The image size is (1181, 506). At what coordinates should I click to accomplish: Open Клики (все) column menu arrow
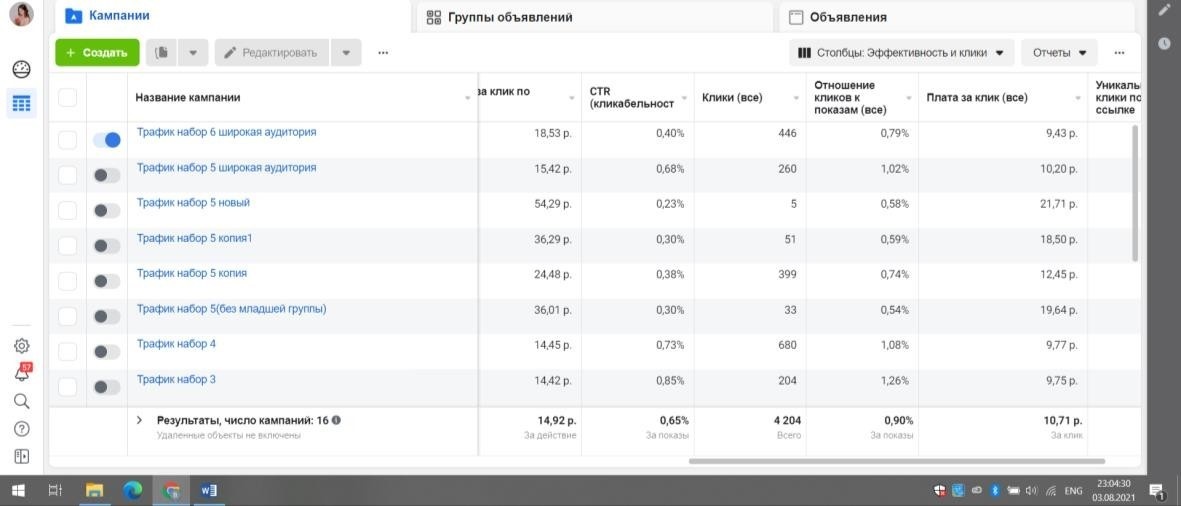(x=796, y=98)
